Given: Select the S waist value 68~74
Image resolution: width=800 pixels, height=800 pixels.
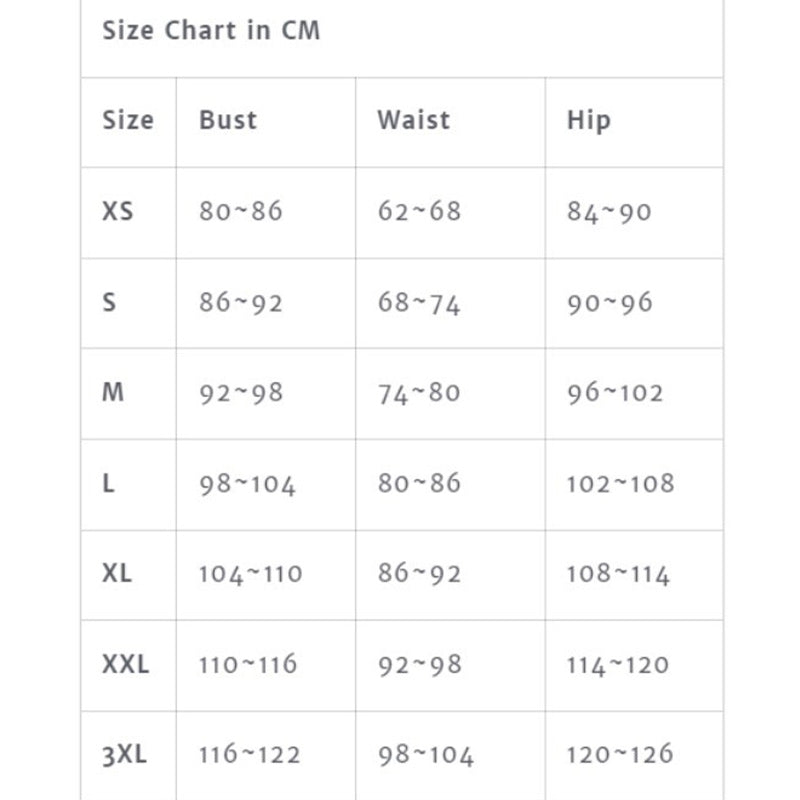Looking at the screenshot, I should pyautogui.click(x=419, y=303).
